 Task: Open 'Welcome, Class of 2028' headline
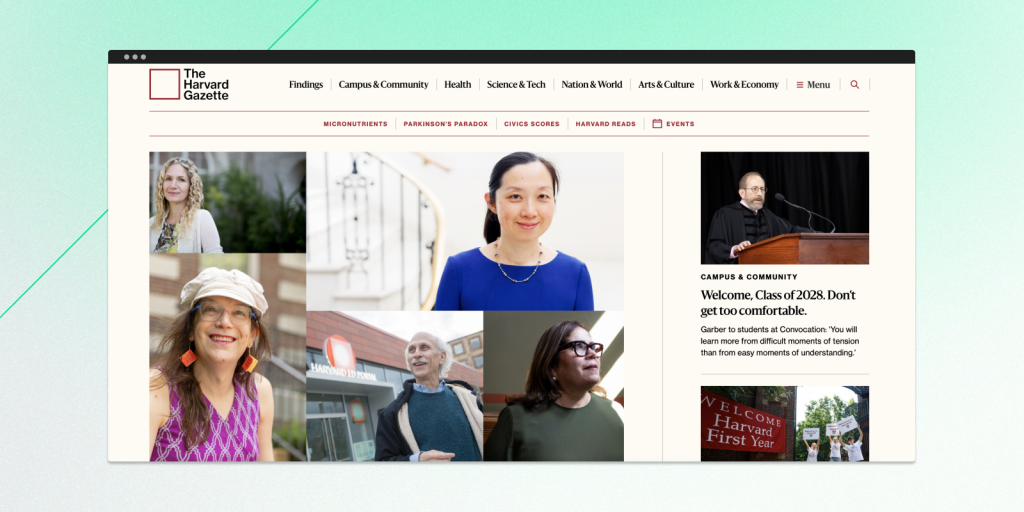pyautogui.click(x=778, y=302)
